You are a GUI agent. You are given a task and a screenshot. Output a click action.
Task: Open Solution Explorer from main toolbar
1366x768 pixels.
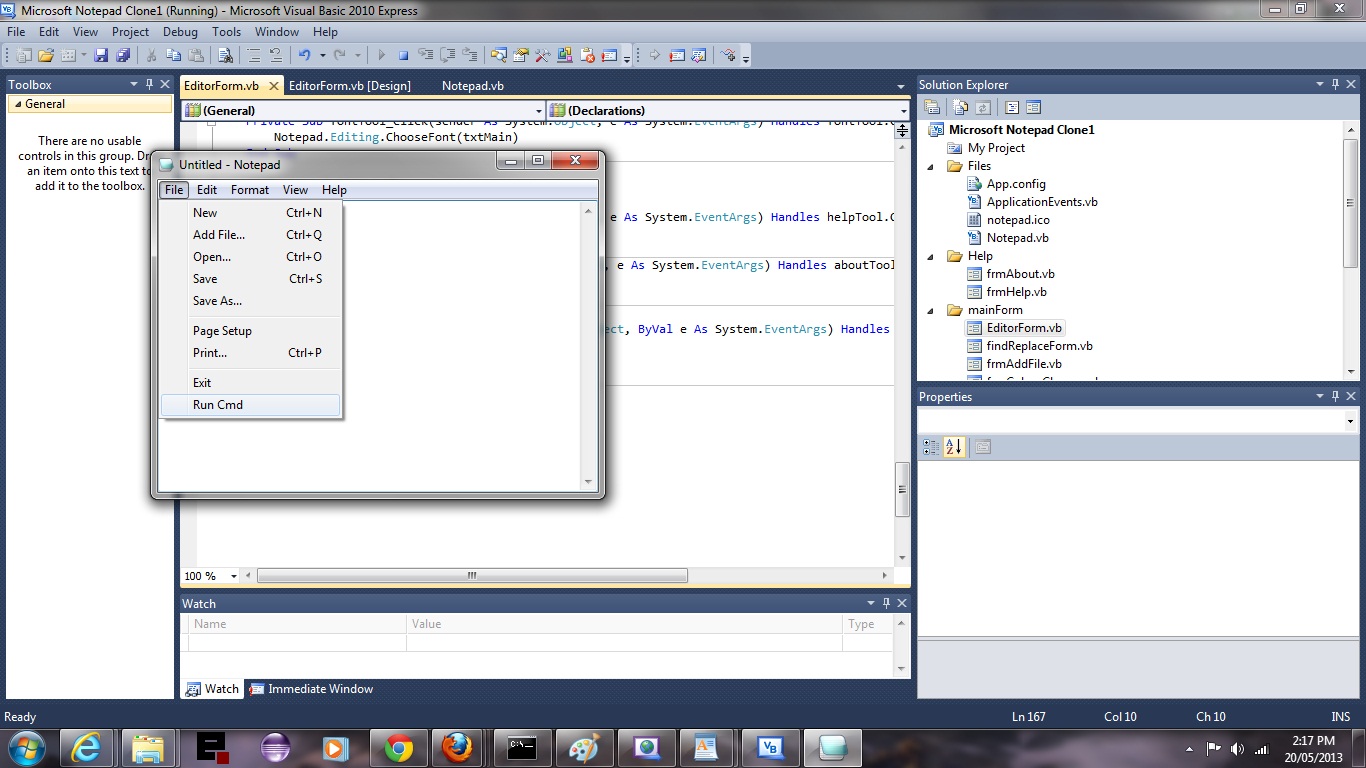[498, 55]
